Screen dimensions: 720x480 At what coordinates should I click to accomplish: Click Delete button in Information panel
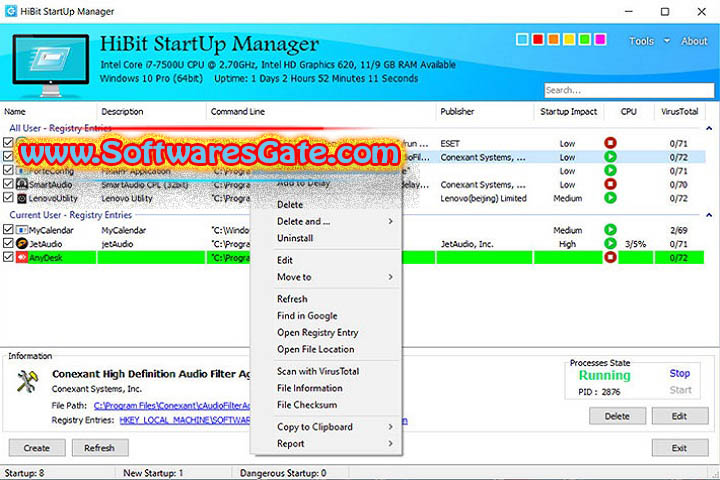[617, 416]
